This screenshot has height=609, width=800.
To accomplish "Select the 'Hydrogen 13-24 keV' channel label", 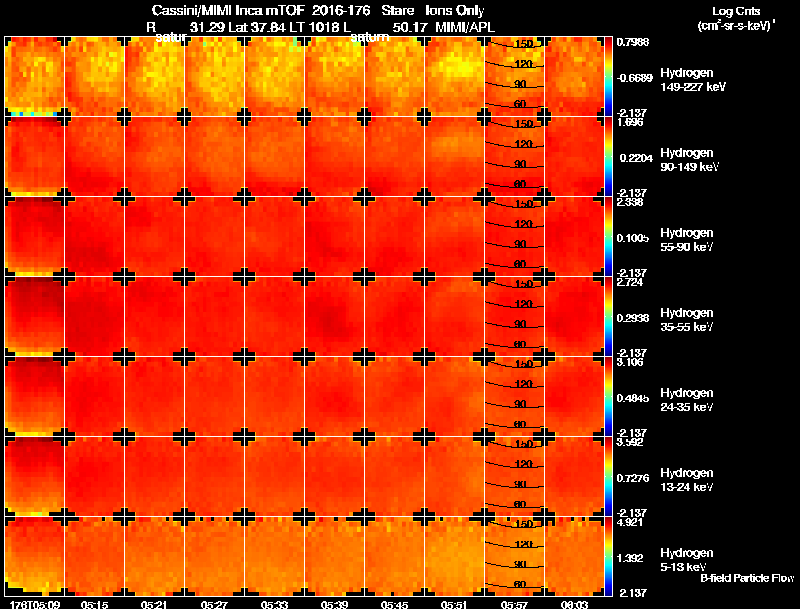I will click(x=687, y=480).
